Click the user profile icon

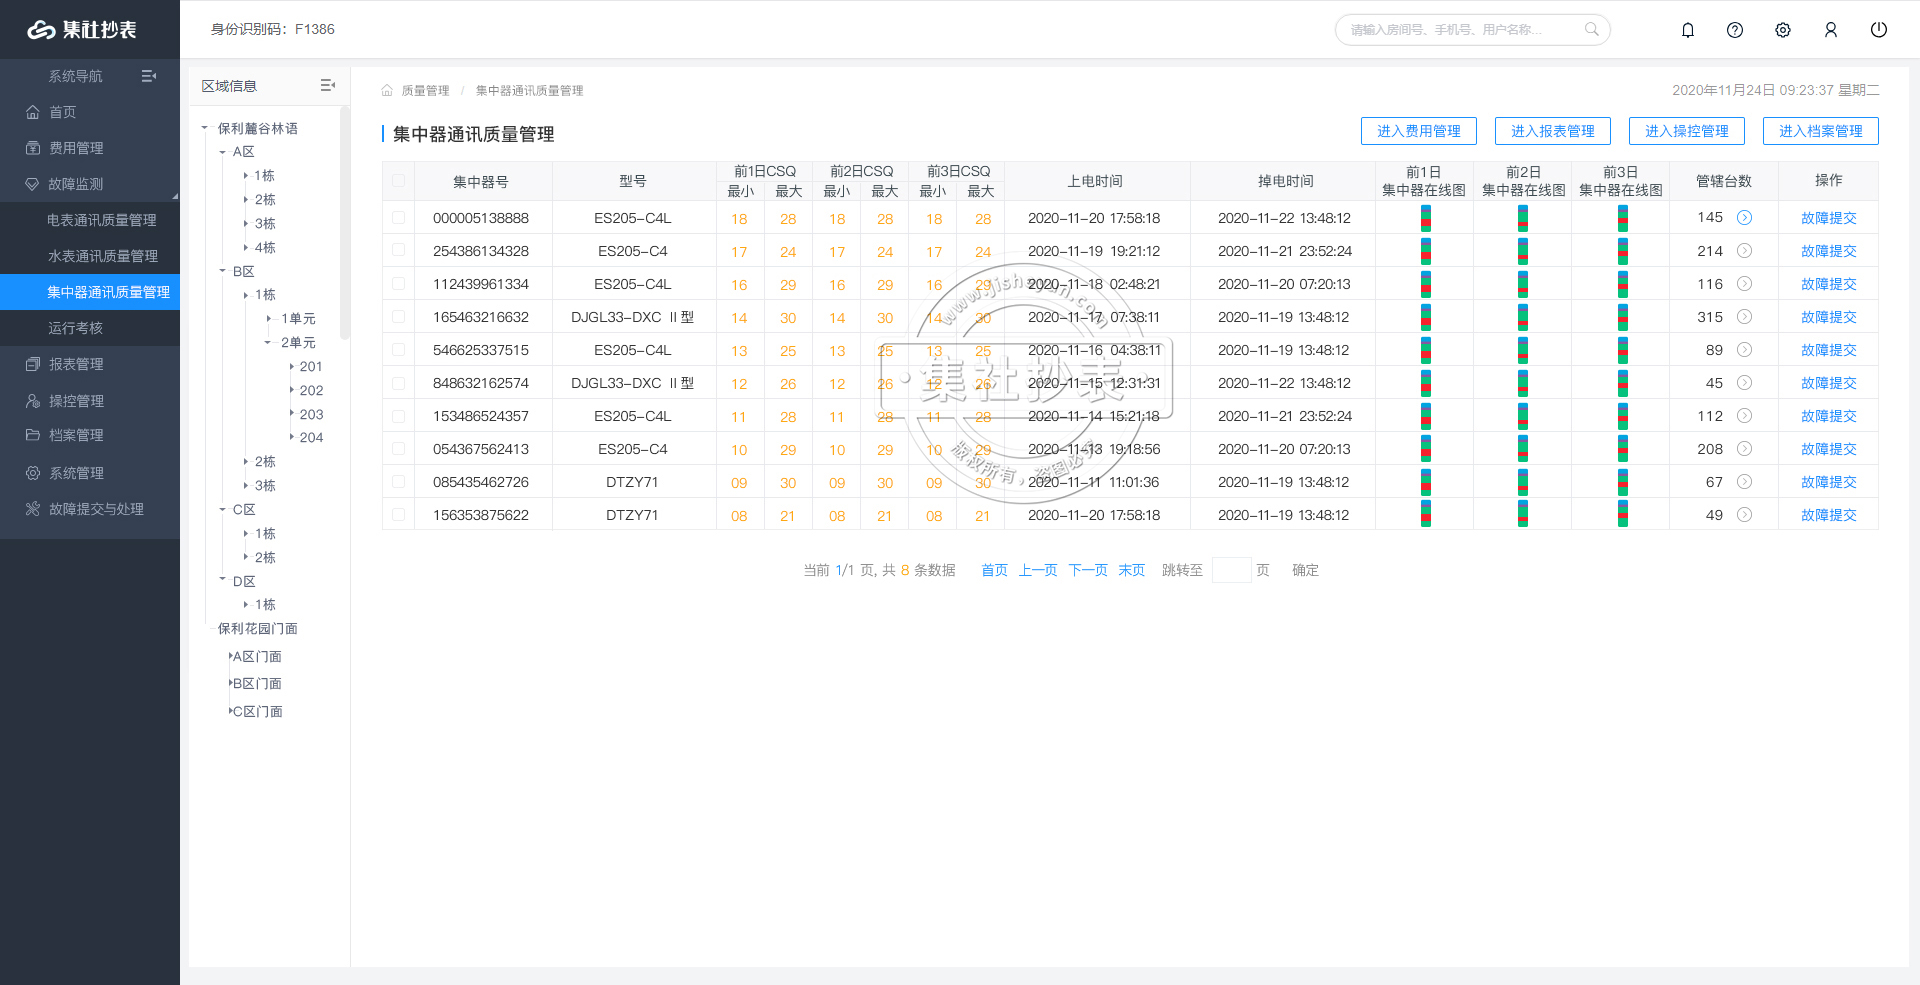click(x=1831, y=30)
